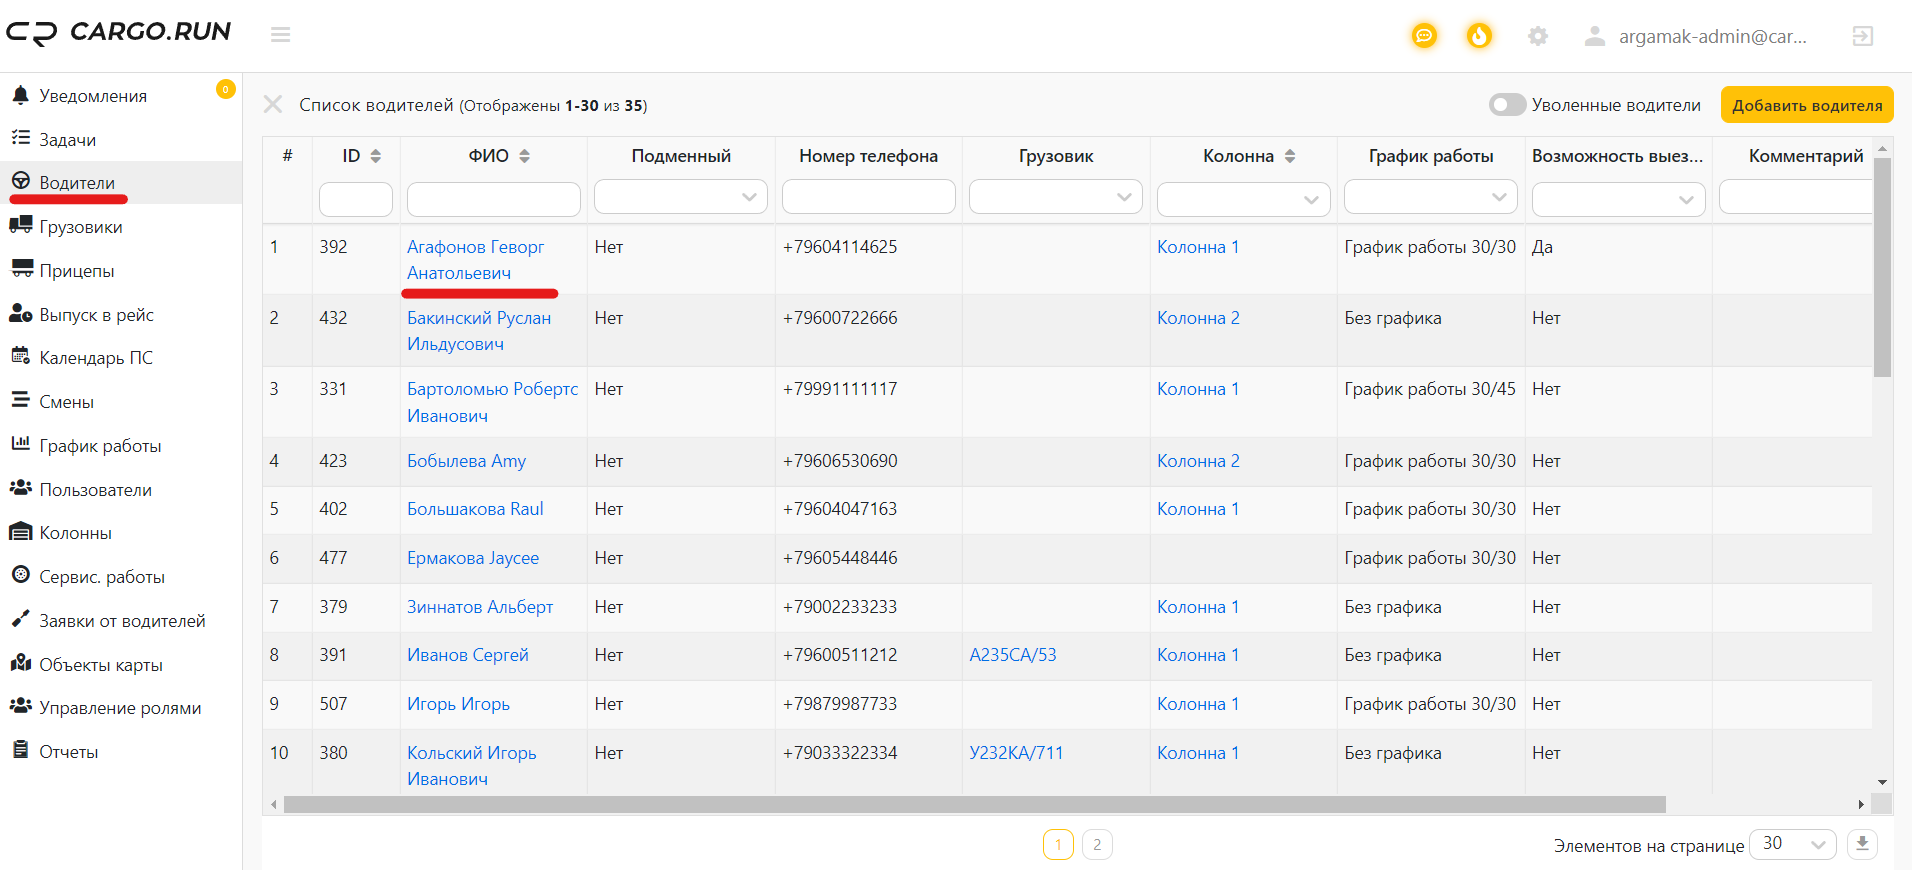Collapse sidebar with hamburger menu icon

coord(280,35)
